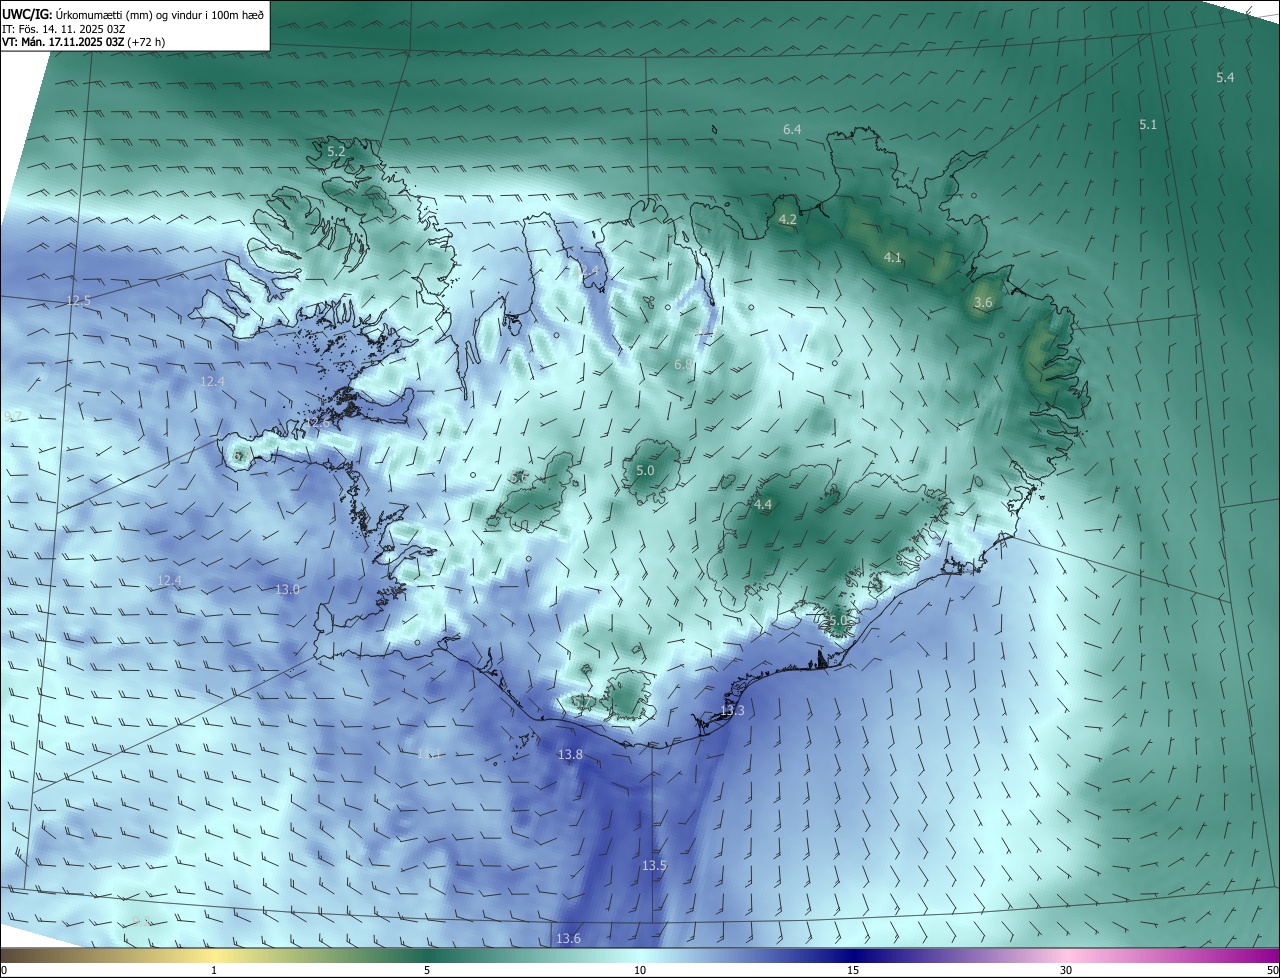Click the '10' tick on the color scale

coord(640,970)
